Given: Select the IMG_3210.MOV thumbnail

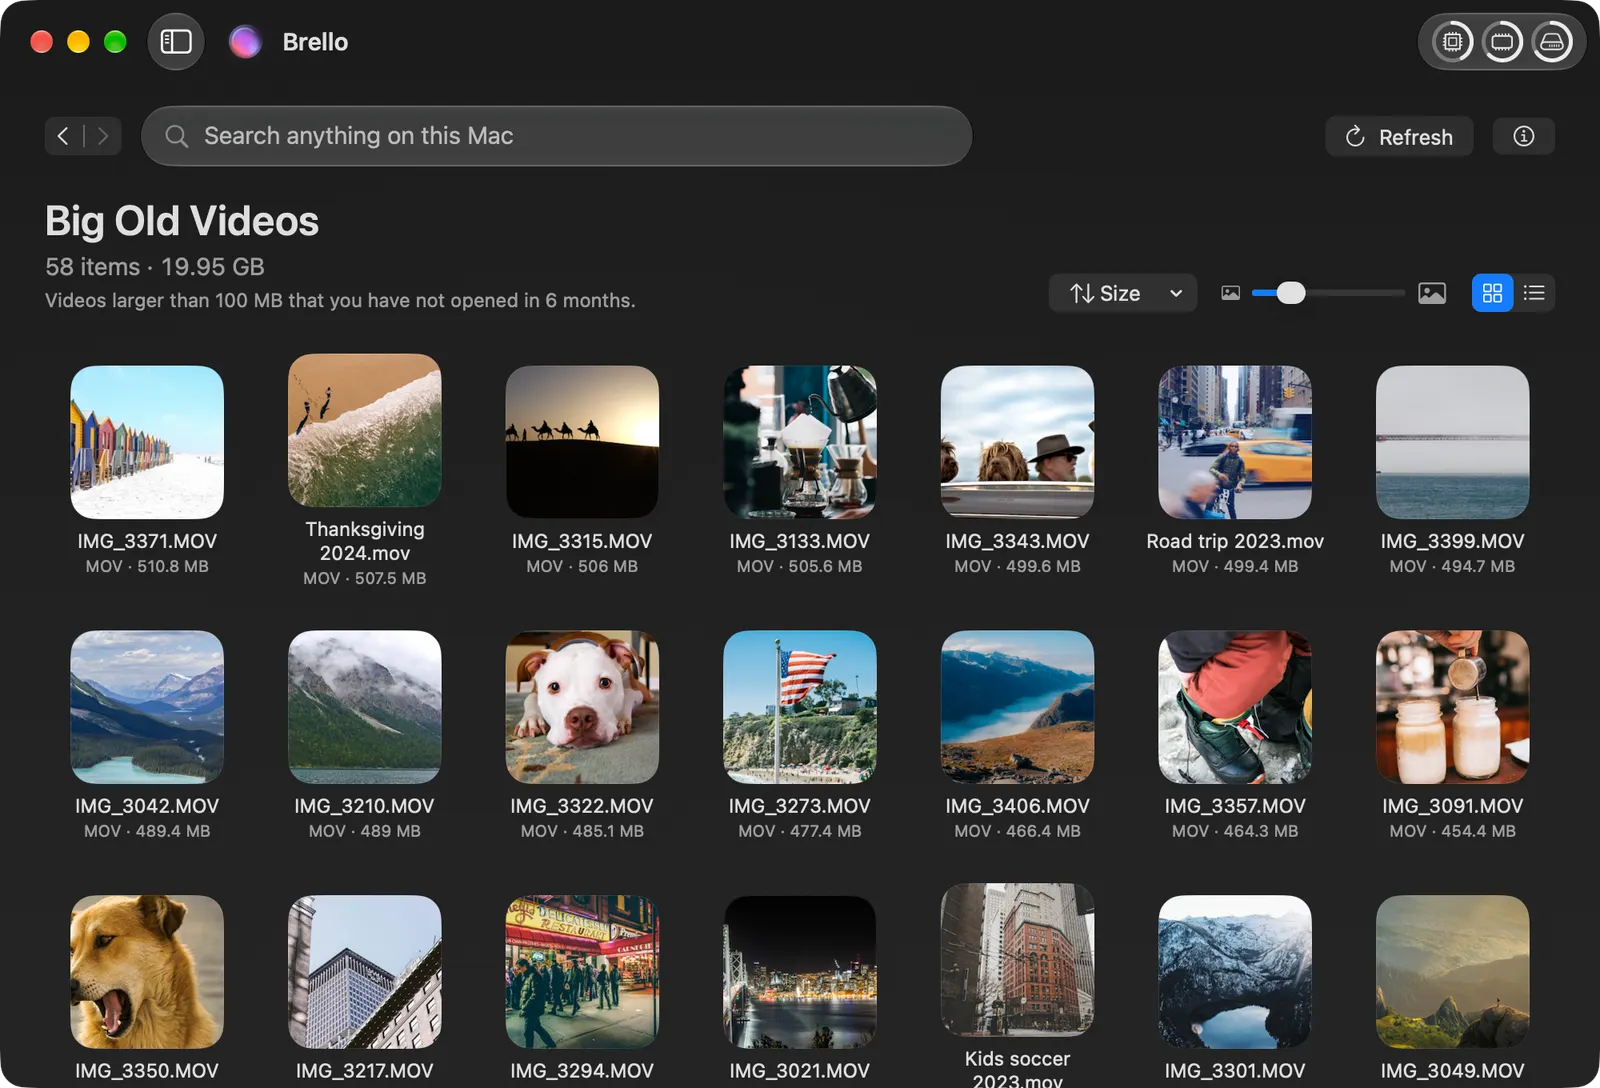Looking at the screenshot, I should [365, 707].
